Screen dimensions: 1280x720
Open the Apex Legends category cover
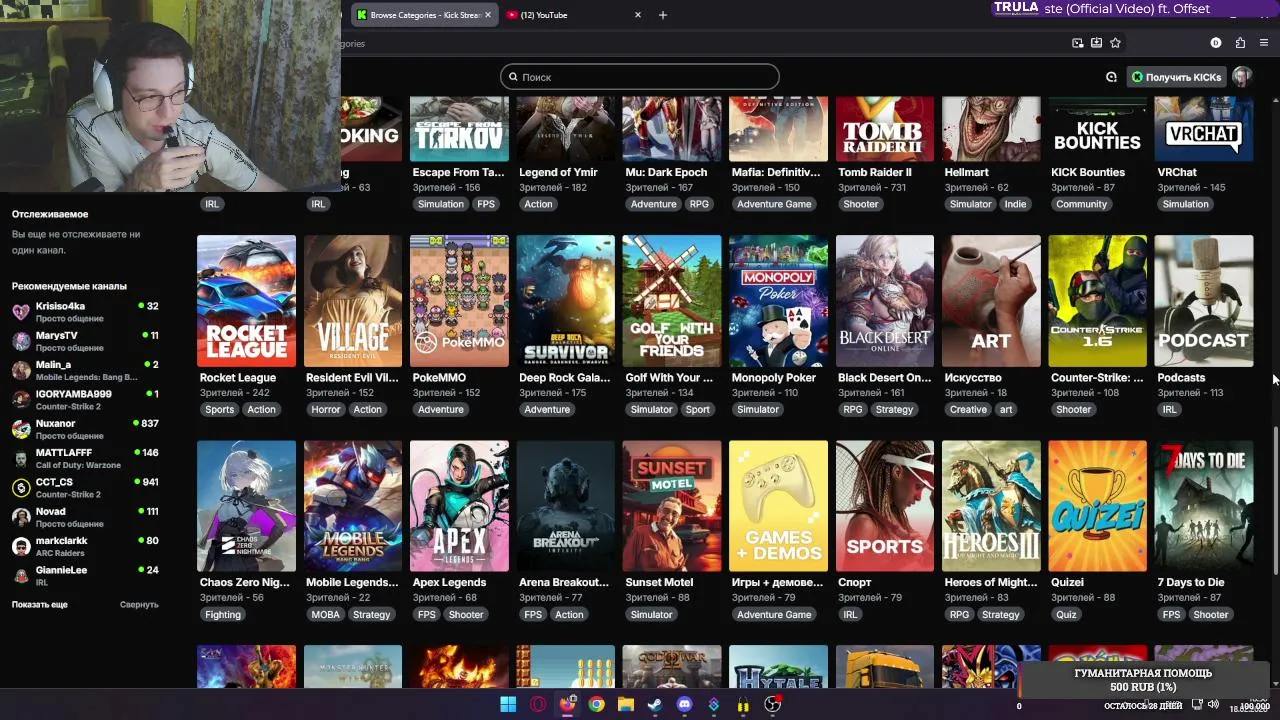459,506
